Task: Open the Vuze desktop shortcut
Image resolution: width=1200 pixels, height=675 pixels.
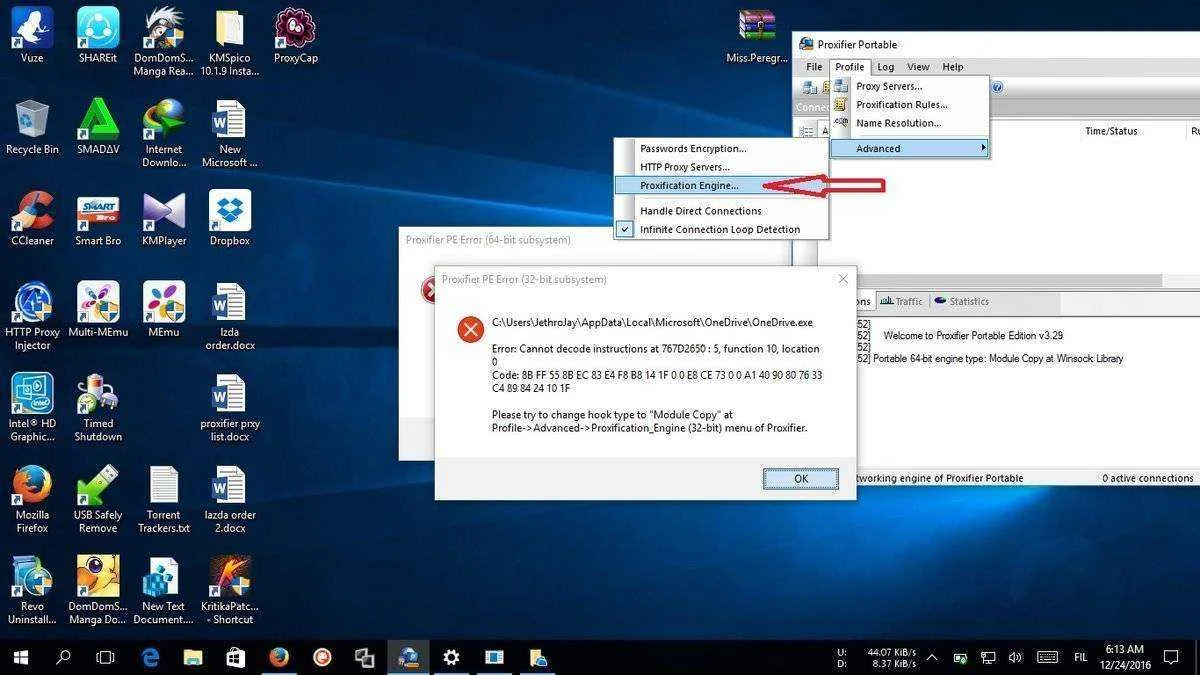Action: click(32, 35)
